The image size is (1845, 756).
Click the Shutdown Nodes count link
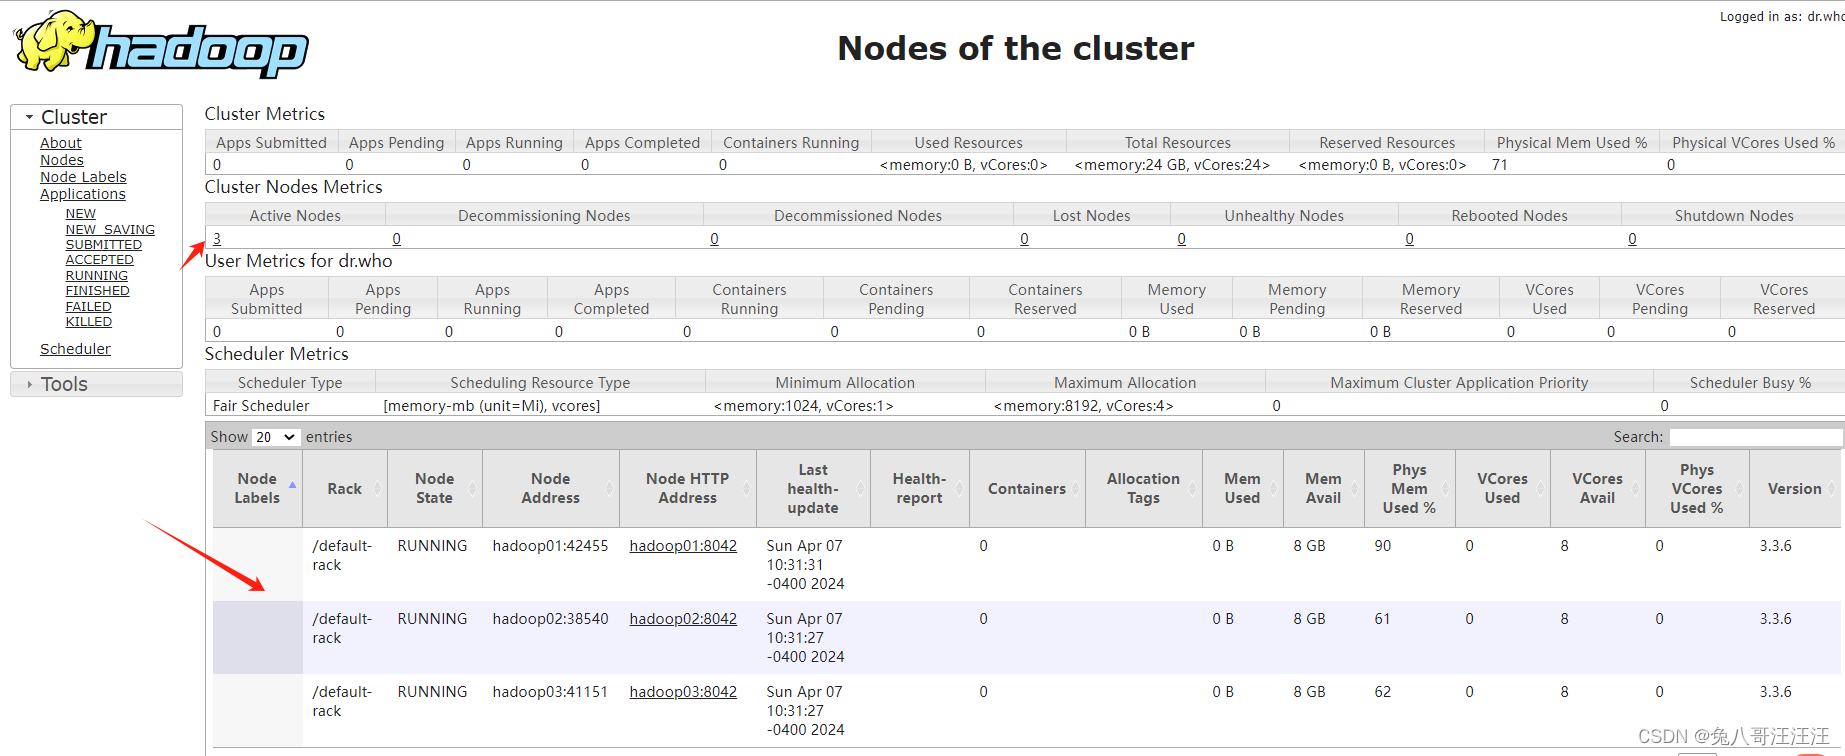pyautogui.click(x=1633, y=239)
